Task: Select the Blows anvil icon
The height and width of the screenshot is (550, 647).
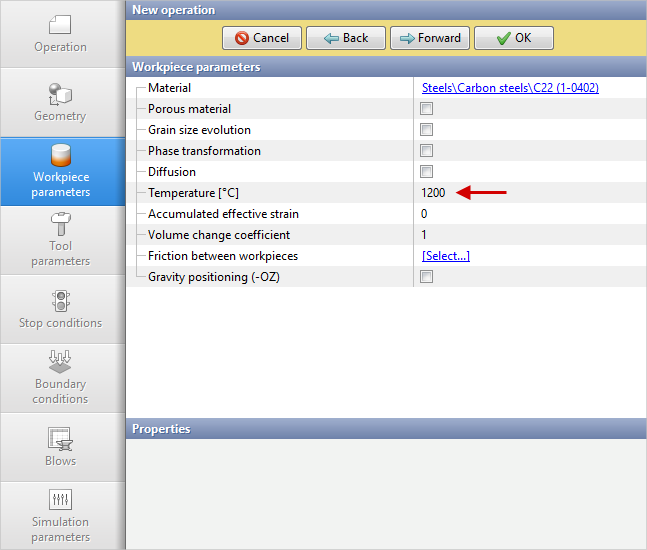Action: [60, 439]
